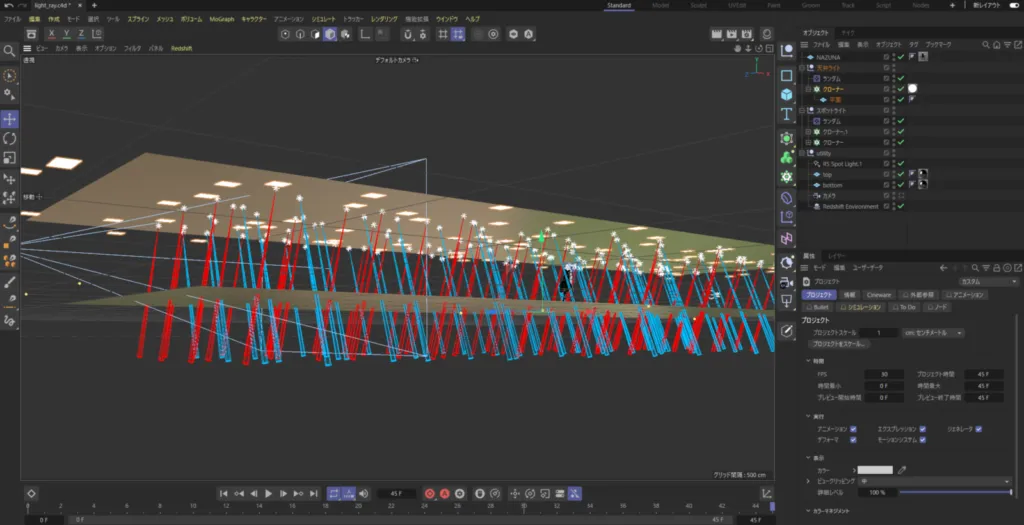Select the RS Spot Light.1 object
Viewport: 1024px width, 525px height.
(842, 163)
